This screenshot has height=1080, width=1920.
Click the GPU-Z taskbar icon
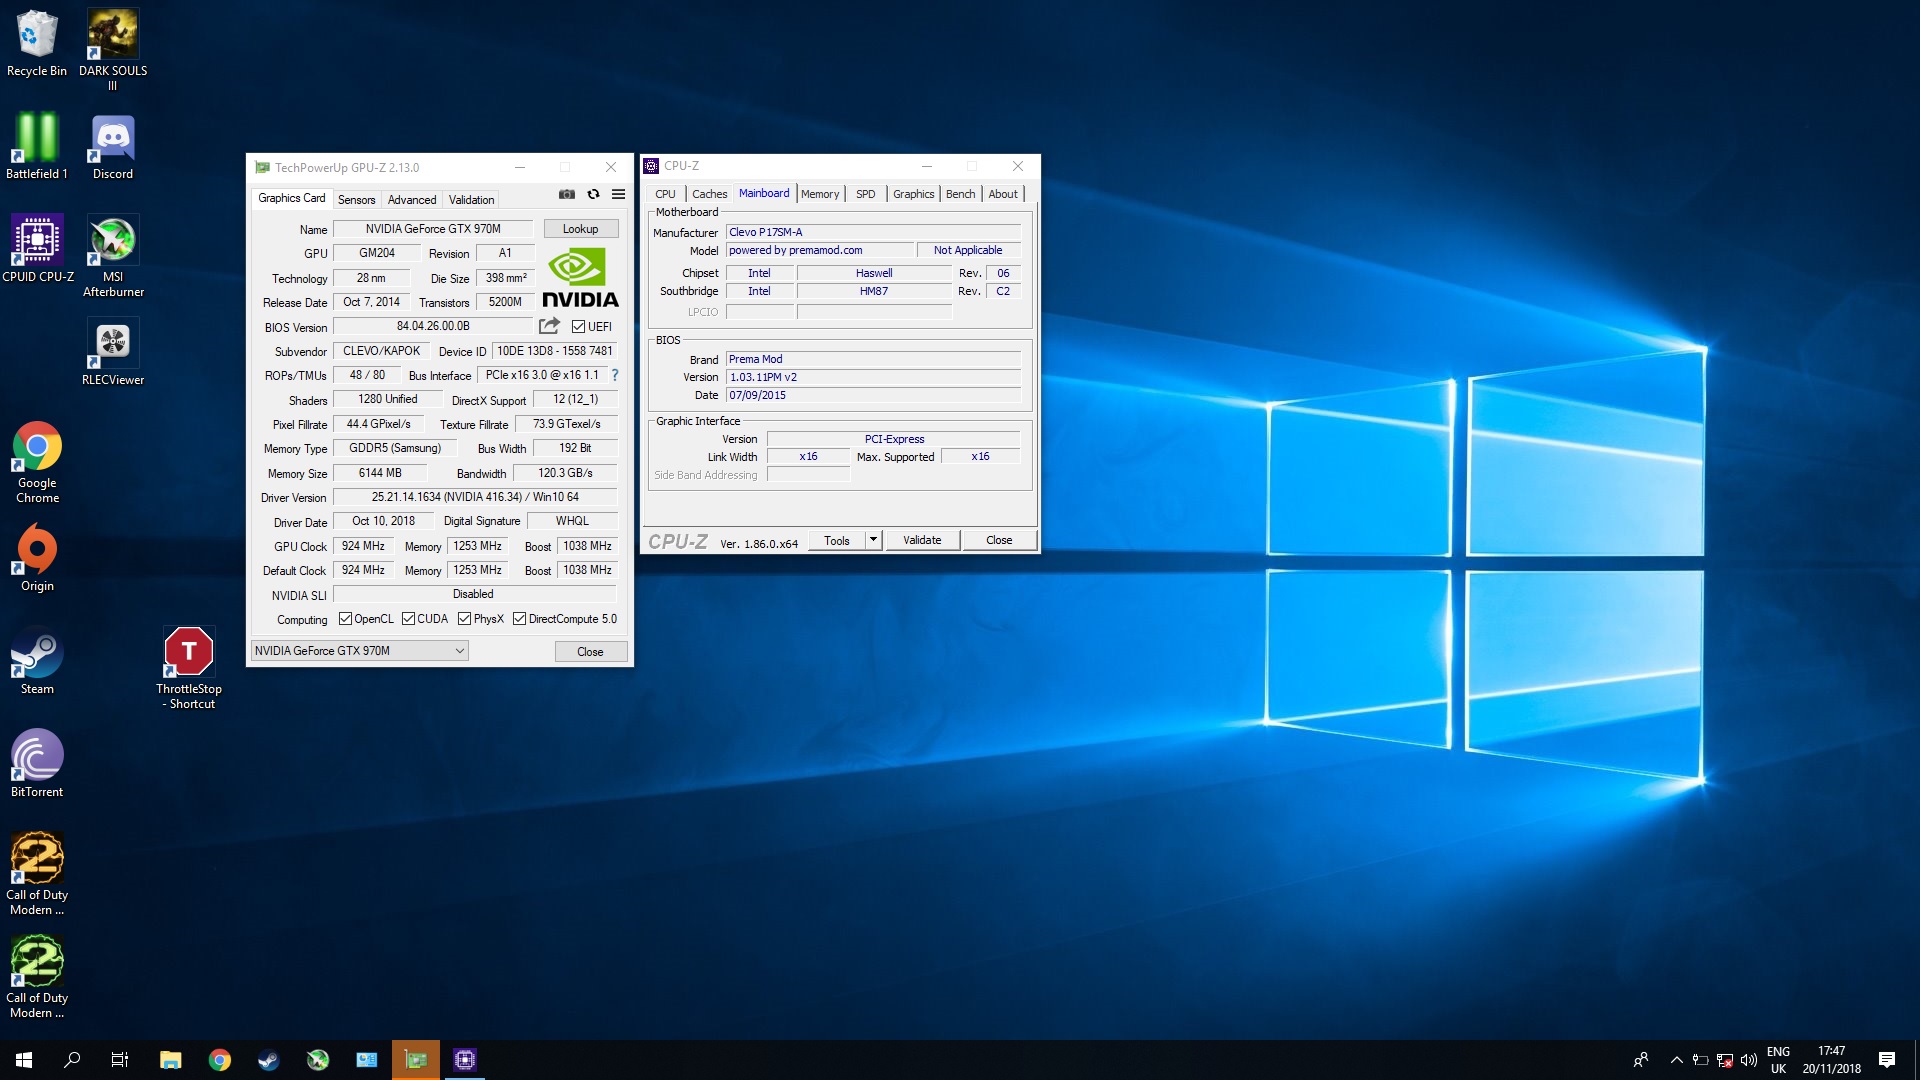pos(416,1060)
